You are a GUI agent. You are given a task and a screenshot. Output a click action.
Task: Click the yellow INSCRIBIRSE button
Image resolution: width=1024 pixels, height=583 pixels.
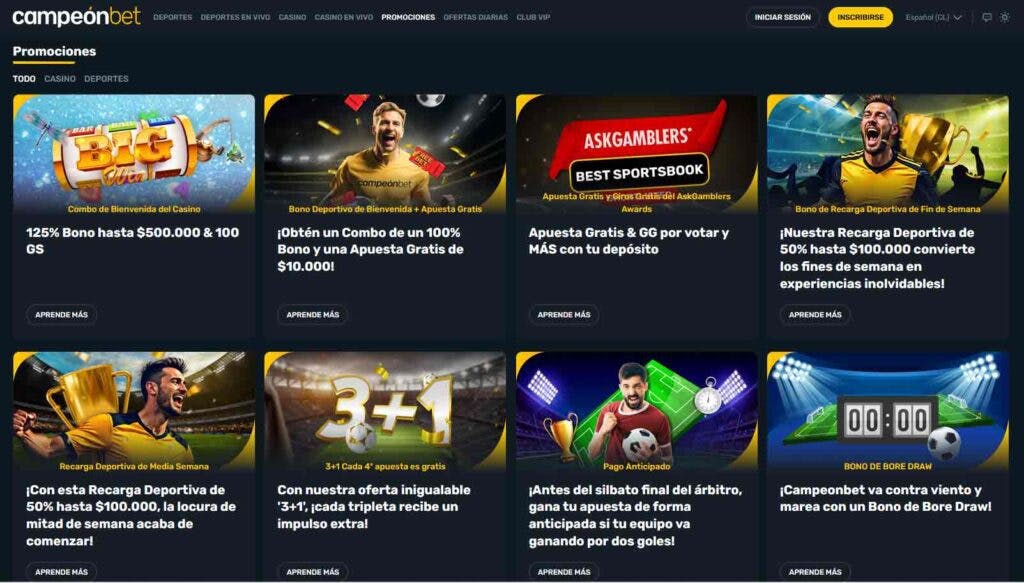(x=860, y=18)
